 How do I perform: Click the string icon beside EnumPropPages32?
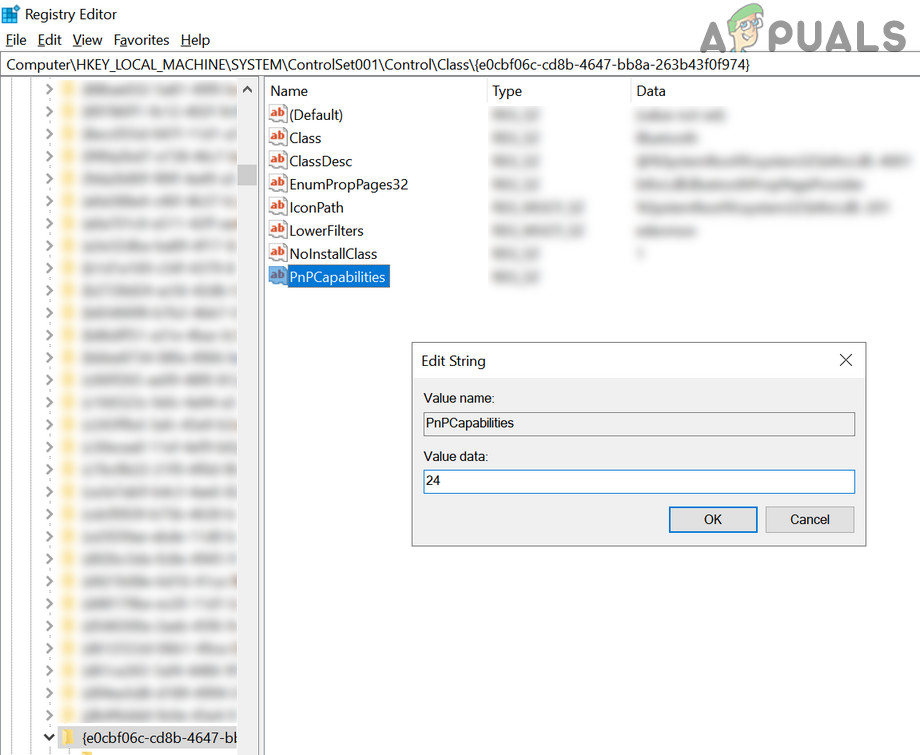pyautogui.click(x=278, y=184)
